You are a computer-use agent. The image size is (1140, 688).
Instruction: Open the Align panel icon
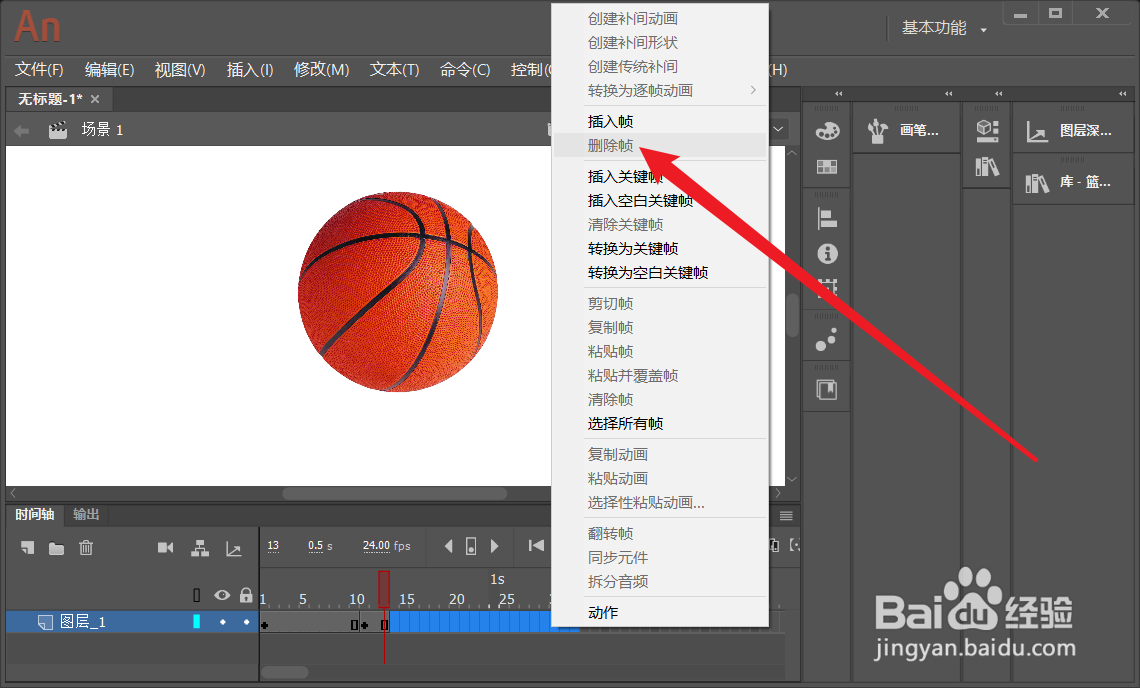click(827, 217)
